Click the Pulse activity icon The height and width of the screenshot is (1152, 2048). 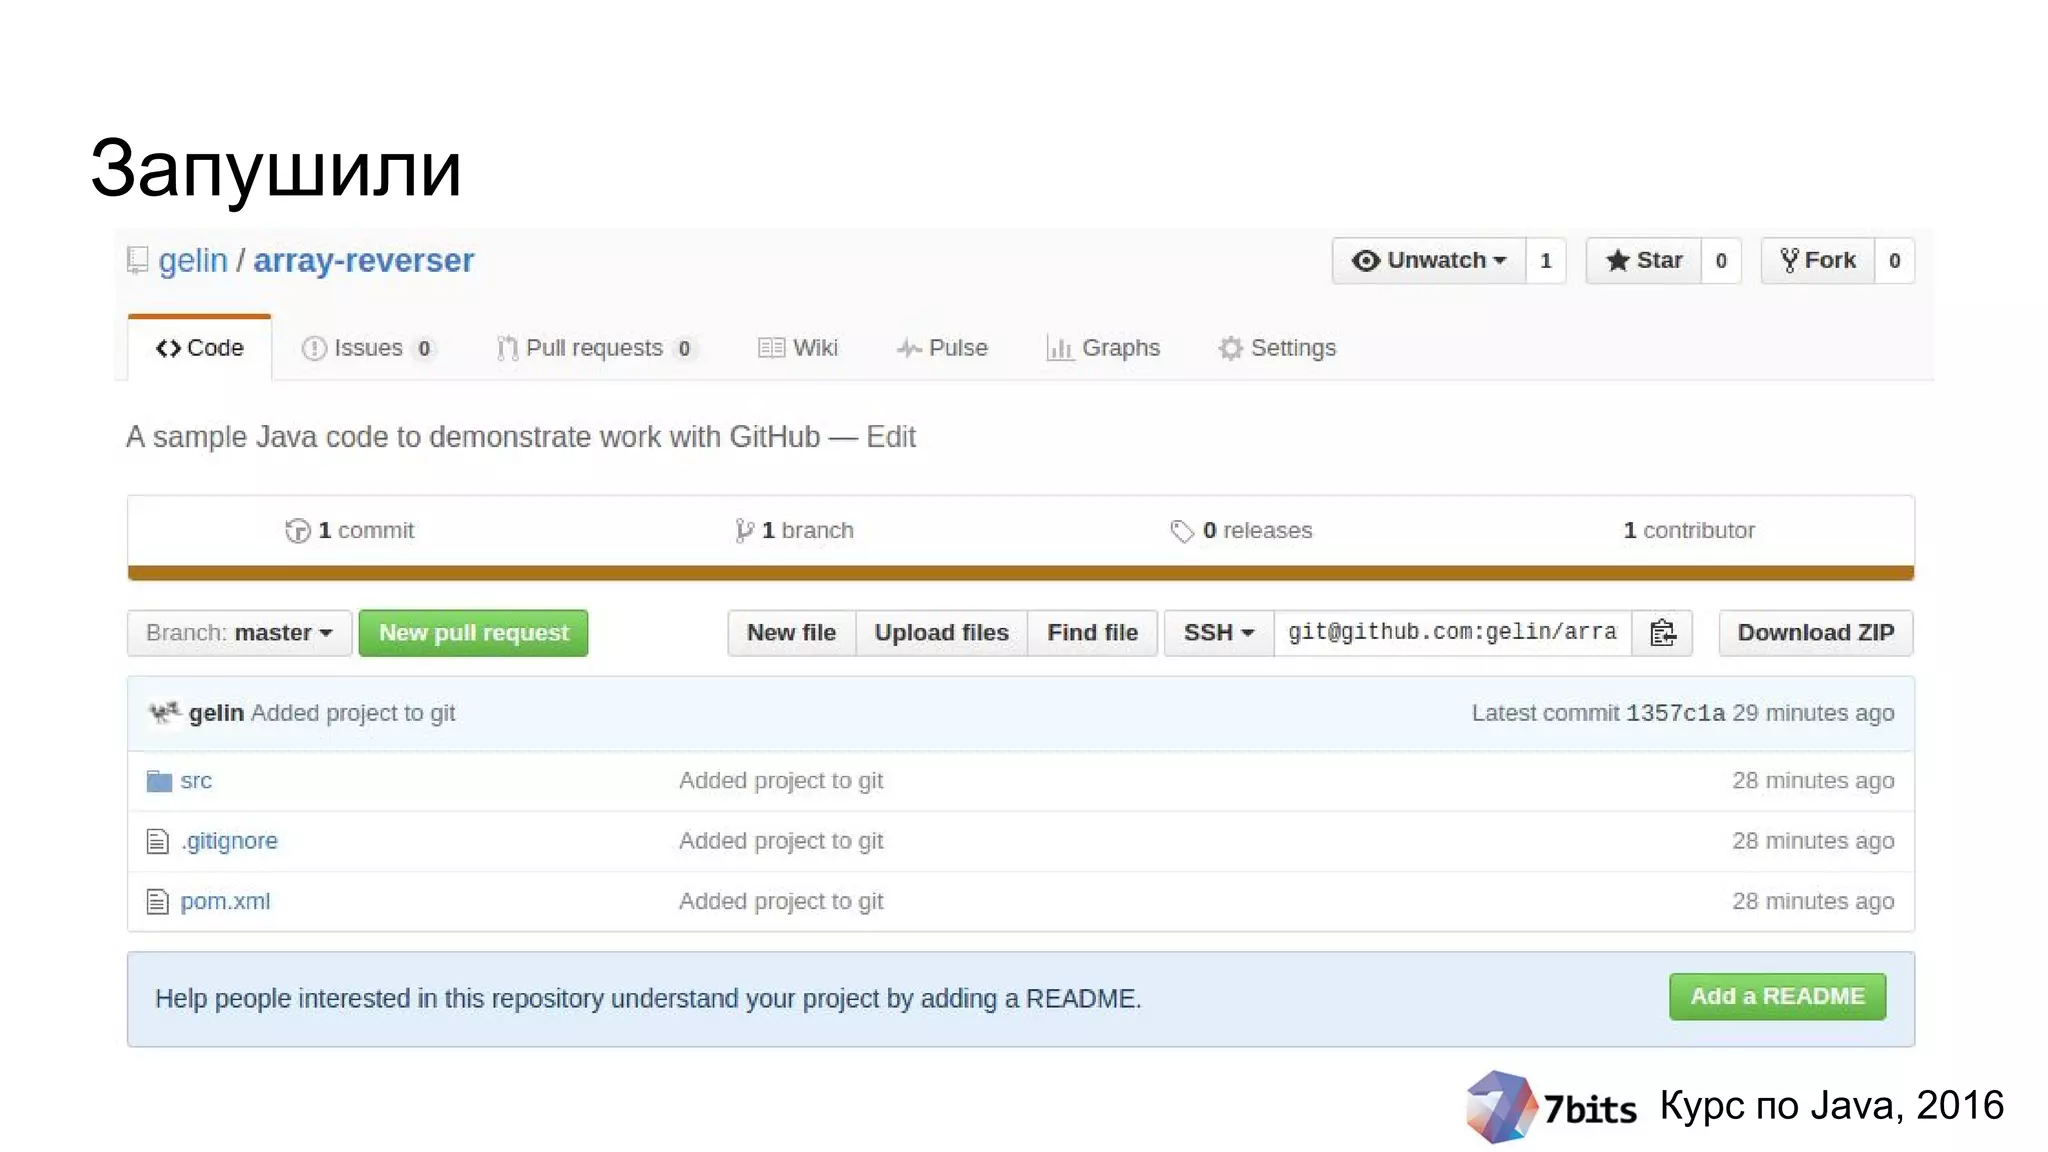click(908, 348)
